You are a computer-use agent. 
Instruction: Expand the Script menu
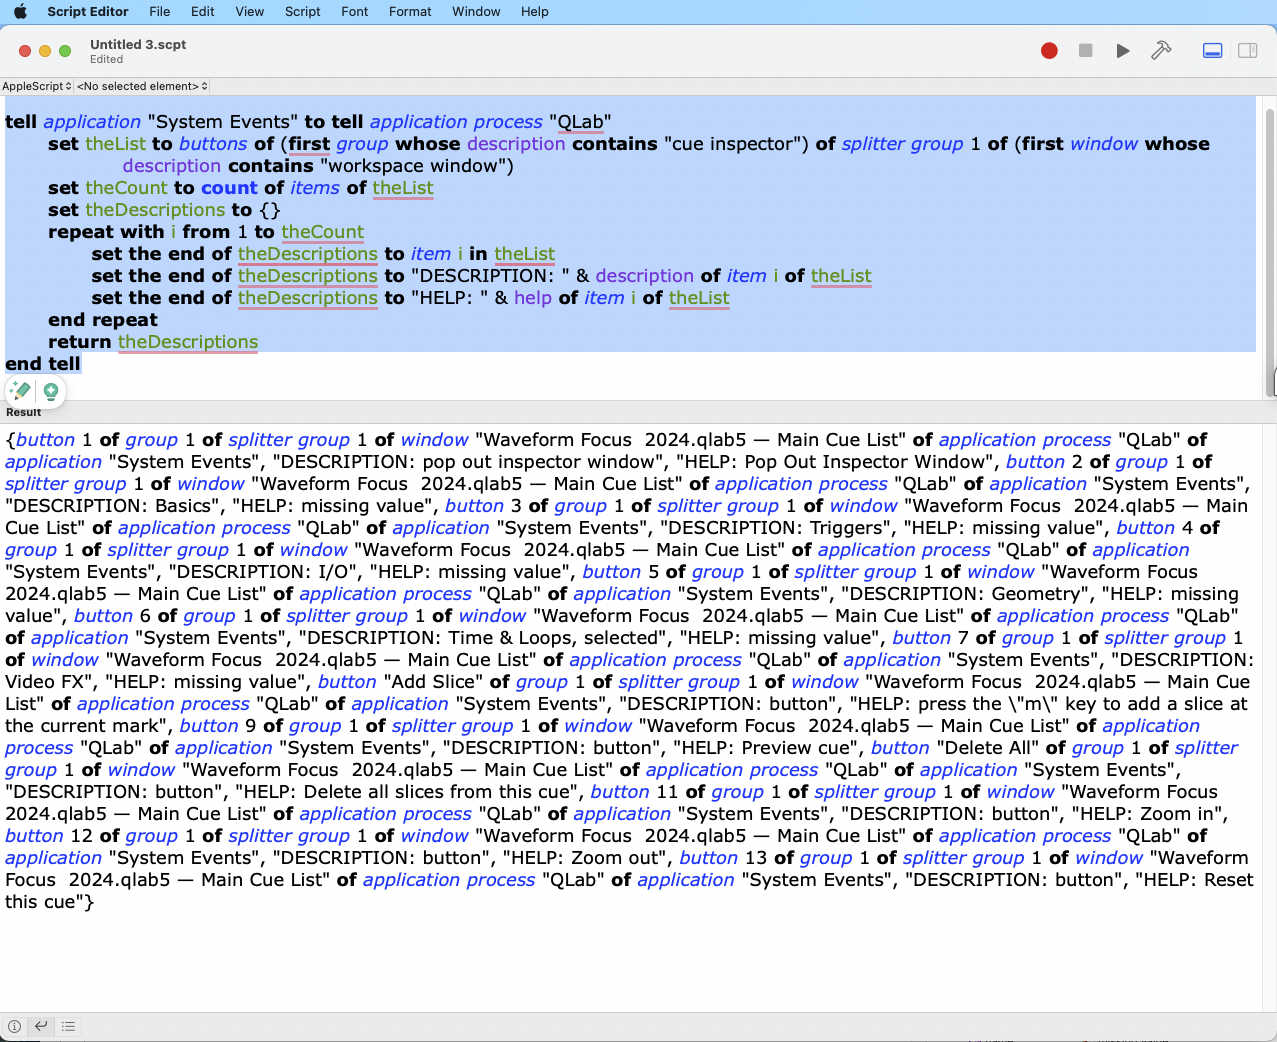(x=301, y=11)
